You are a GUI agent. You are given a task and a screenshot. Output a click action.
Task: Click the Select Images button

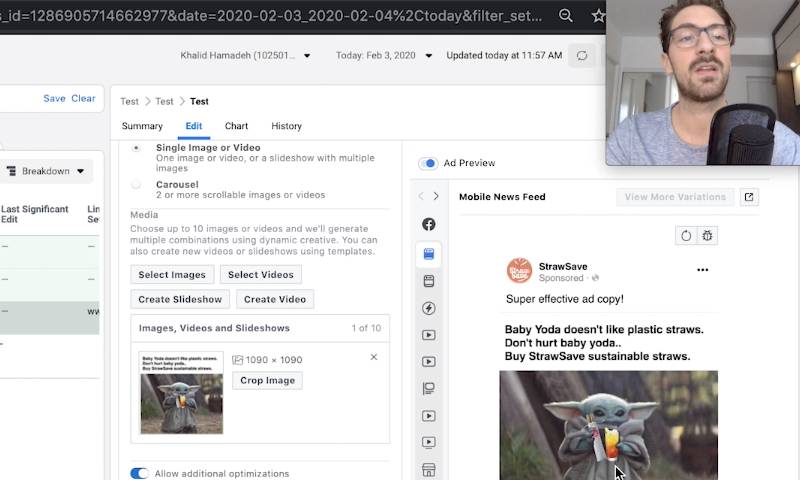(172, 274)
